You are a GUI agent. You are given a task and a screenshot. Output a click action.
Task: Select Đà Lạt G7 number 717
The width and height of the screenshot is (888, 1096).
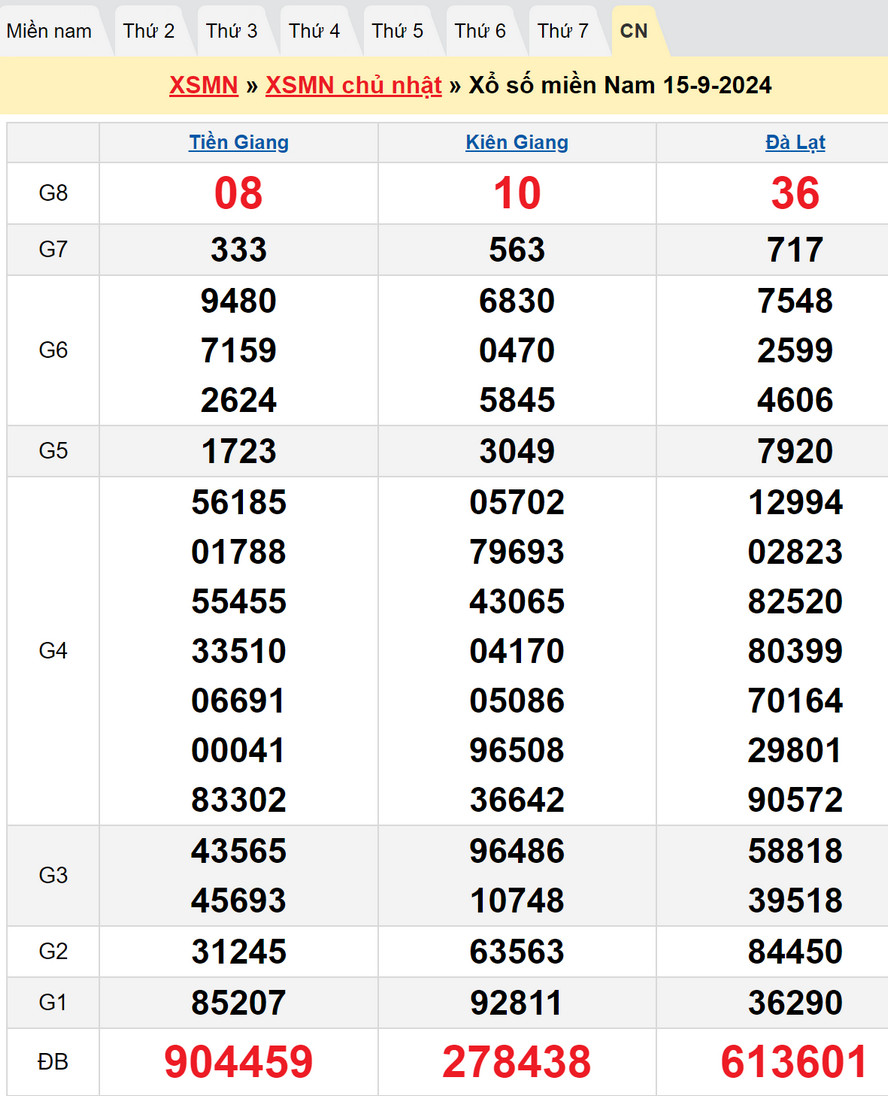click(x=795, y=249)
